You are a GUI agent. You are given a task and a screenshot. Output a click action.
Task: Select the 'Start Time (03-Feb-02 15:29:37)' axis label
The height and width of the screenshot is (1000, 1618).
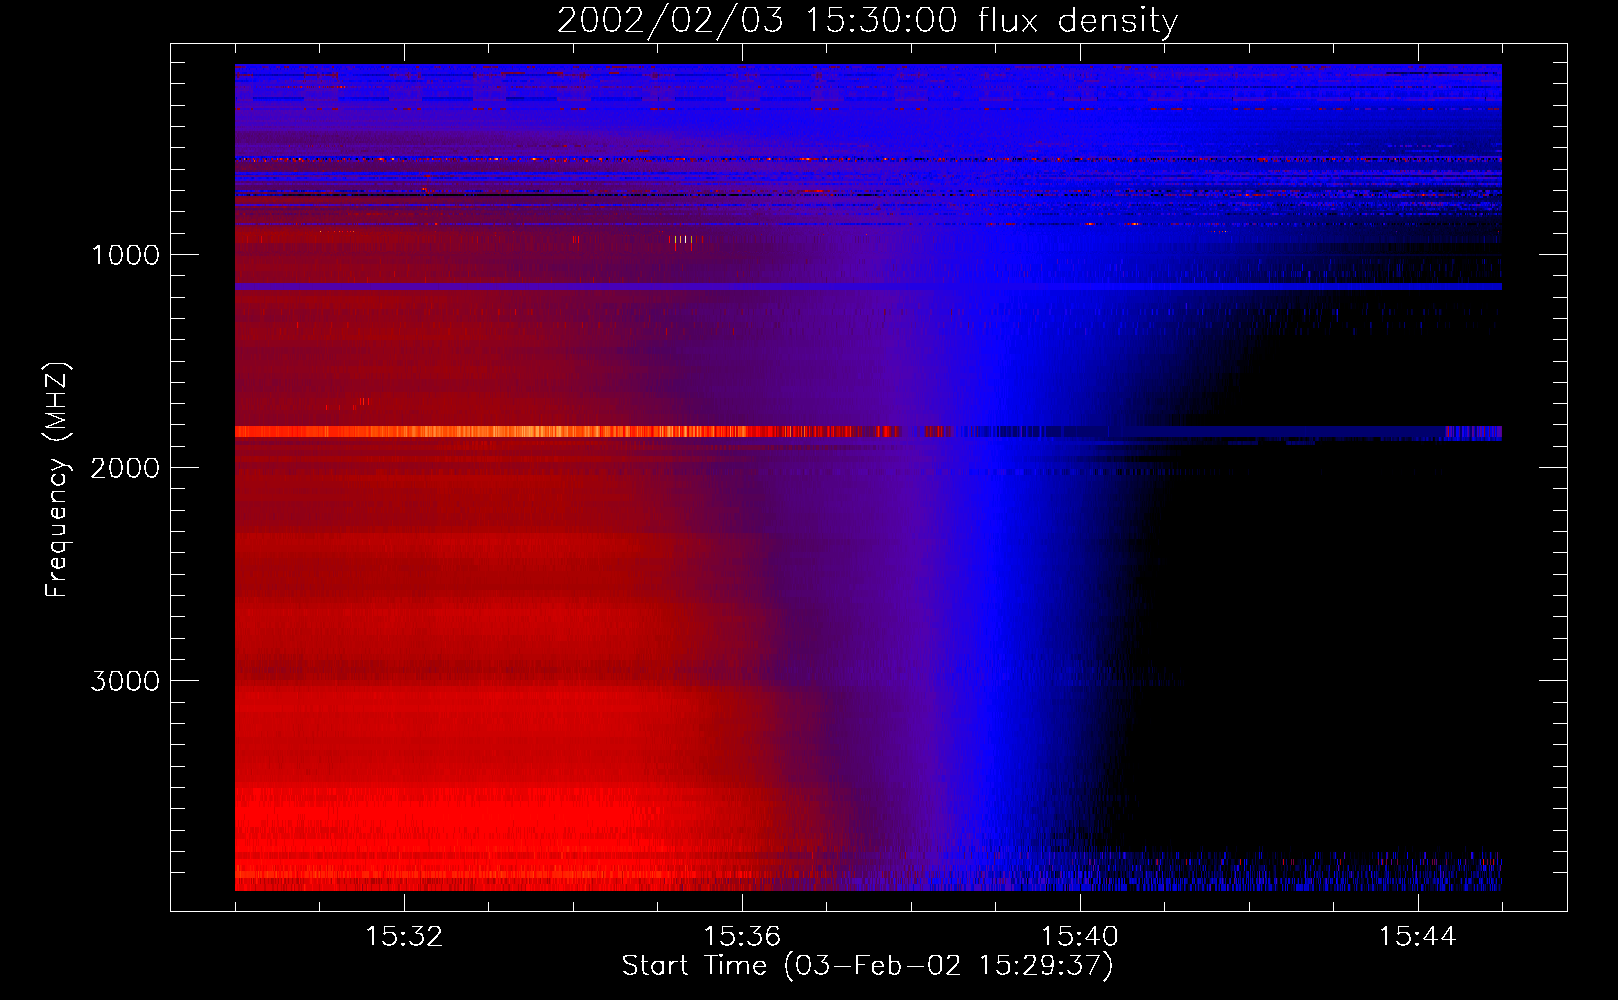coord(867,966)
